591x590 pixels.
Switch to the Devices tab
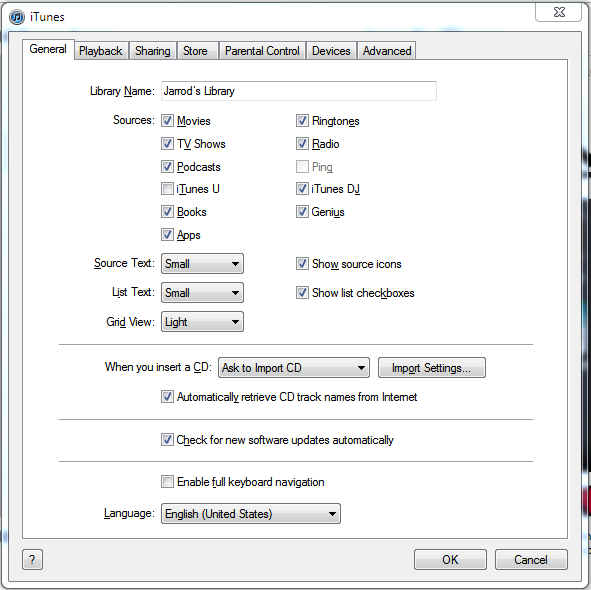(x=331, y=51)
